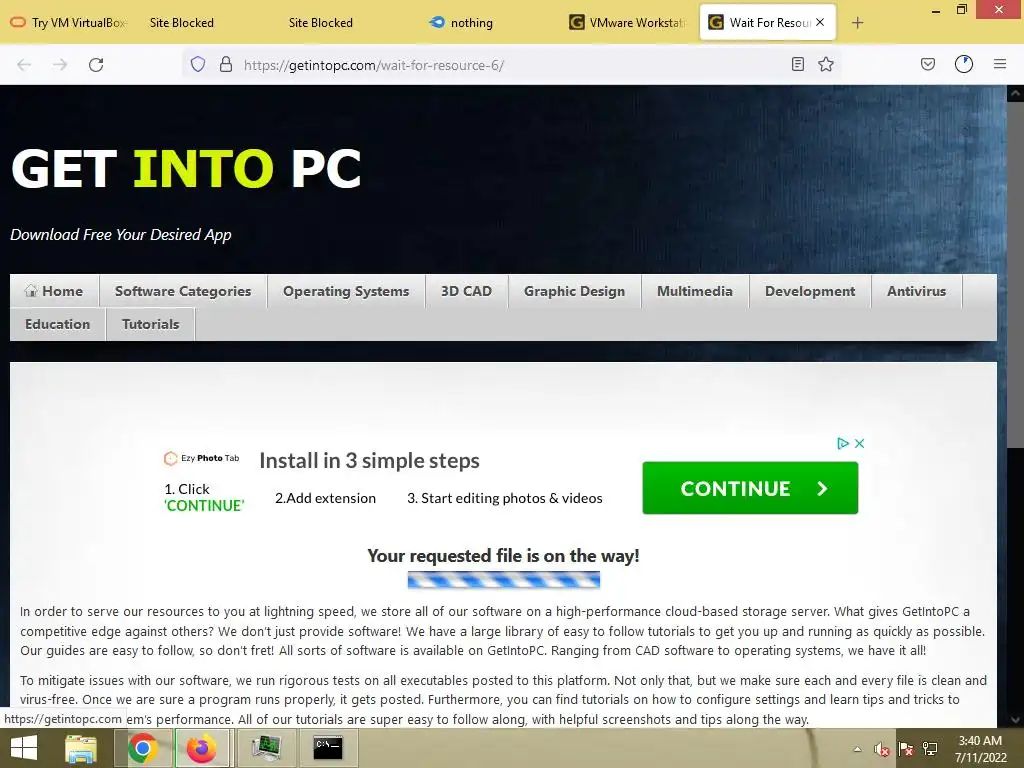Click the Ezy Photo Tab logo

click(201, 458)
